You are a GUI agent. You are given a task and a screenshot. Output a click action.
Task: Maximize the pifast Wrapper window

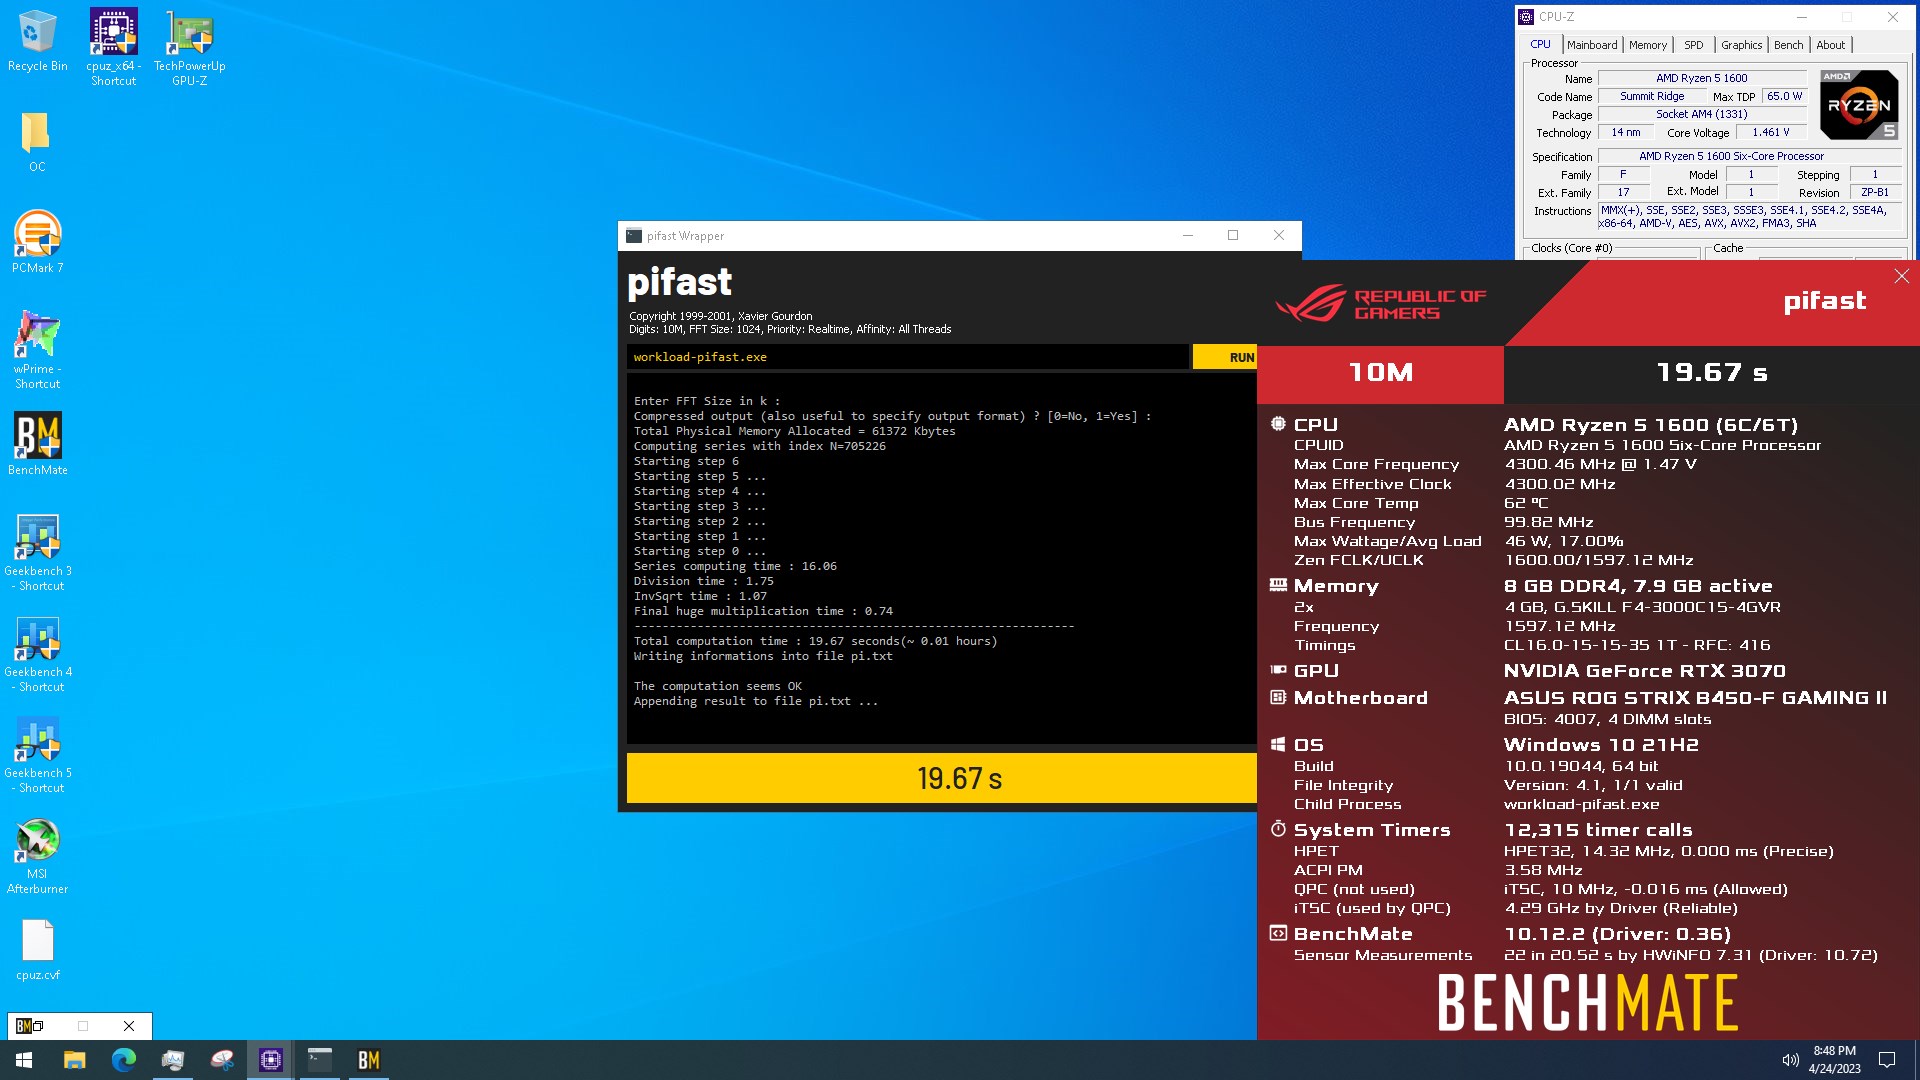[x=1233, y=236]
